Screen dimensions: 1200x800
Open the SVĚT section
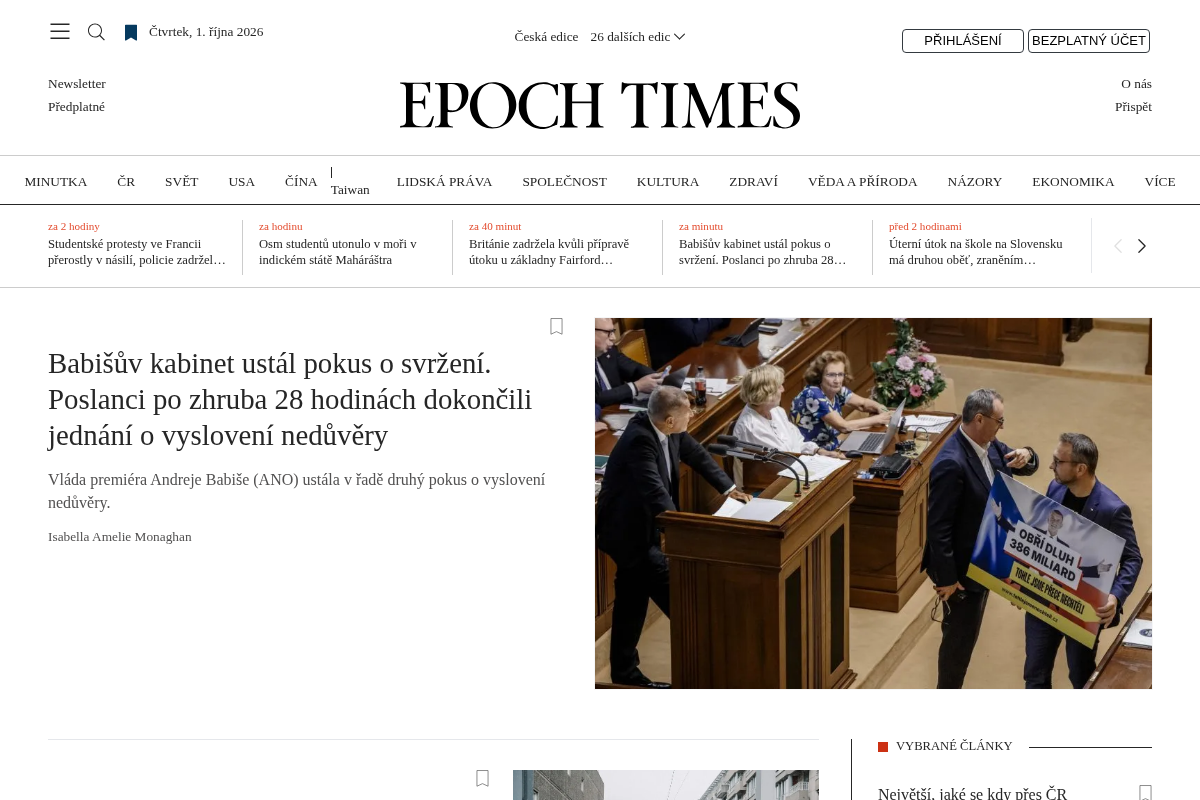(x=182, y=182)
